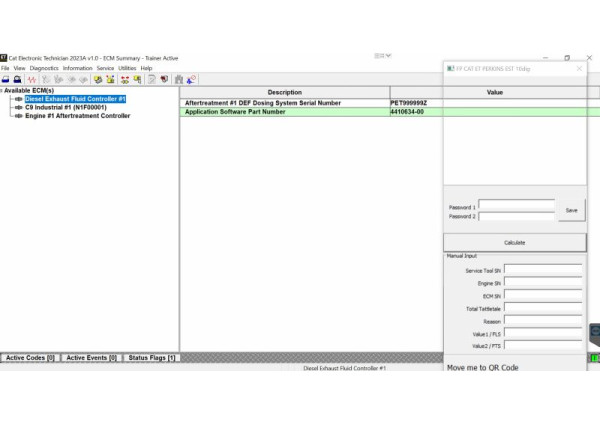Focus the Engine SN input field
The width and height of the screenshot is (600, 425).
pos(543,283)
